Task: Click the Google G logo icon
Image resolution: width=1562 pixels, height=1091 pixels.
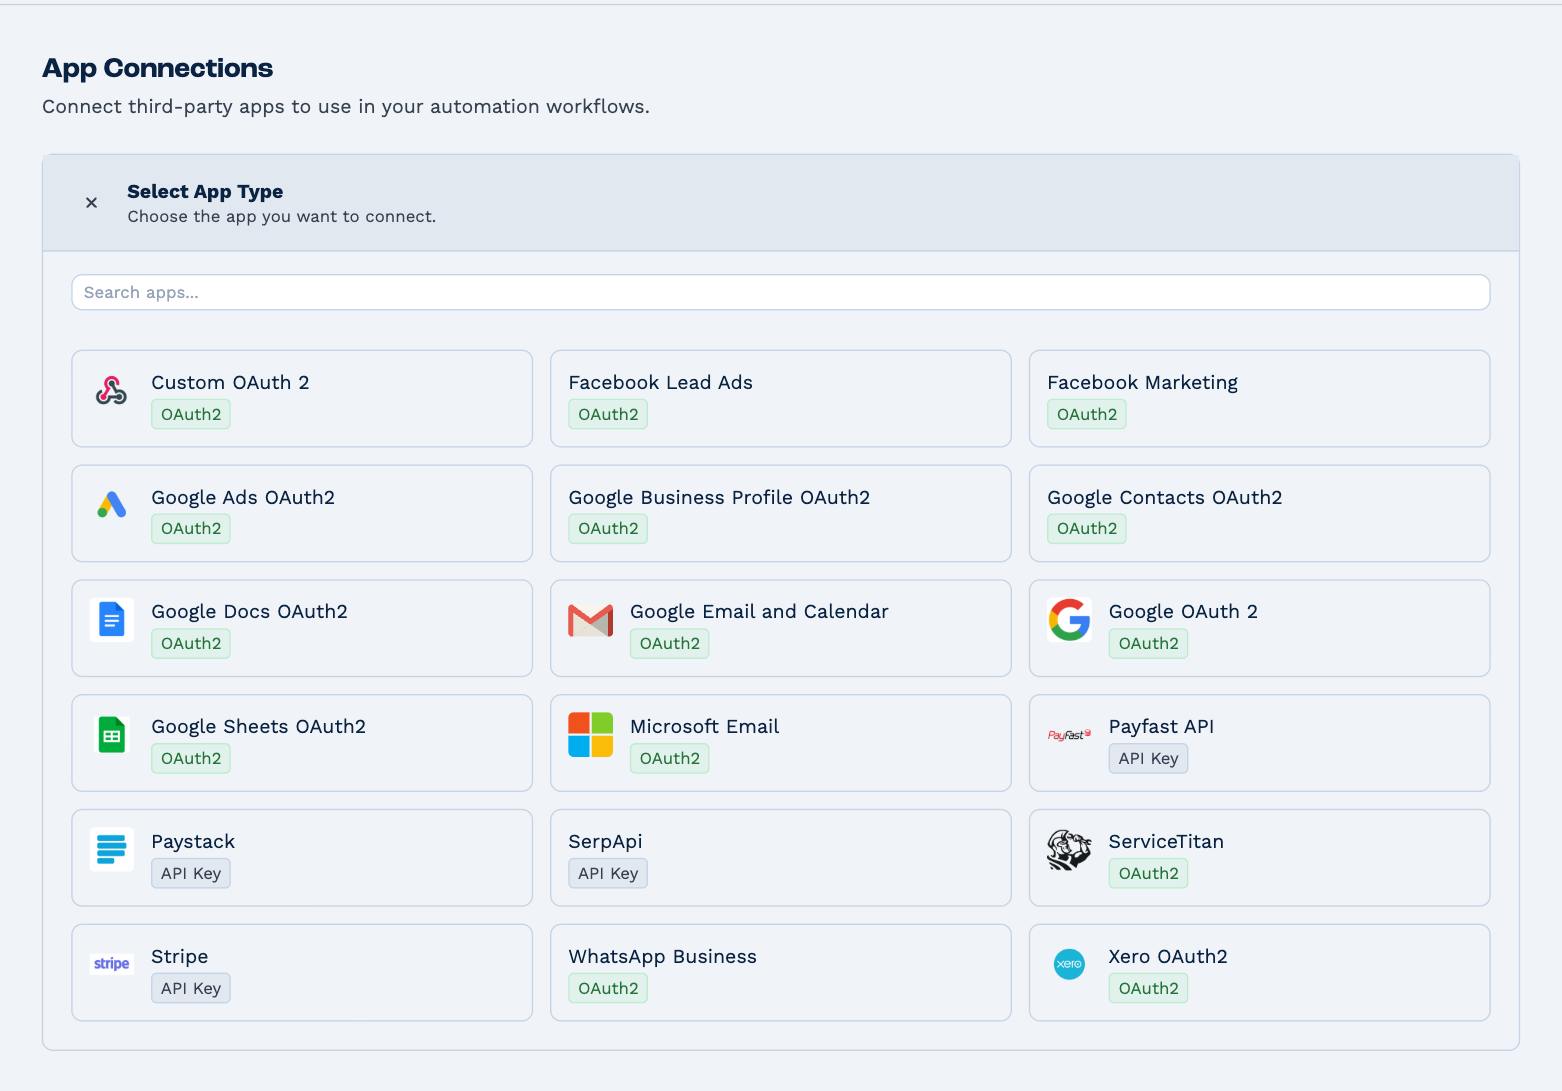Action: click(1069, 620)
